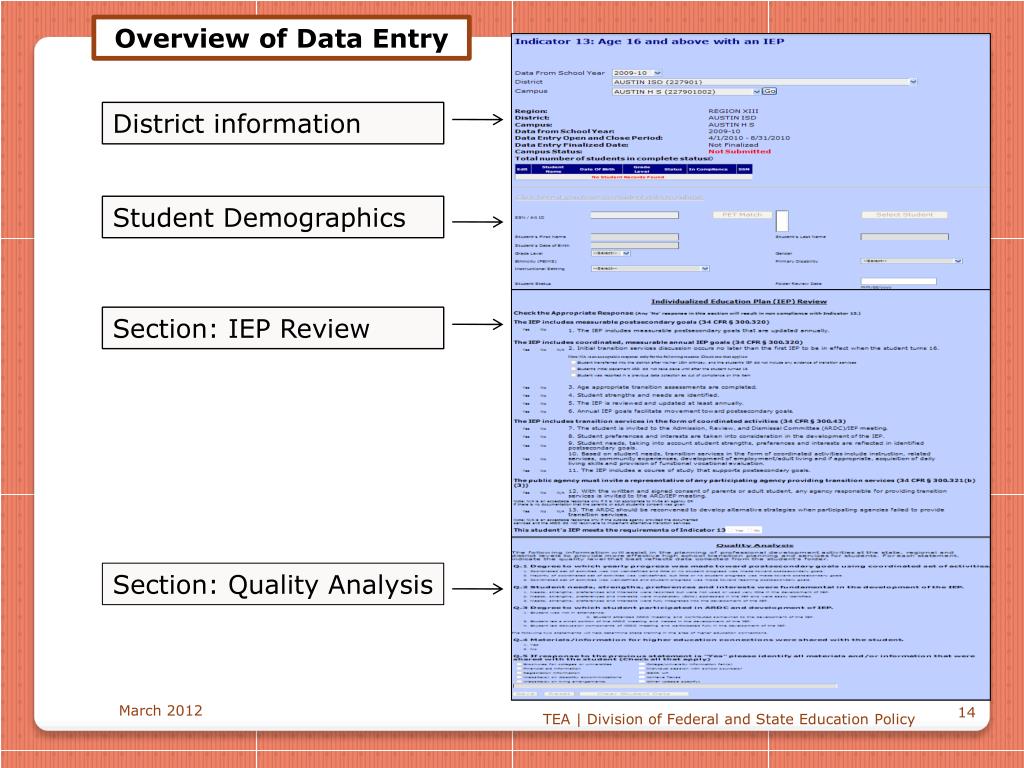Click the Go button beside Campus
The width and height of the screenshot is (1024, 768).
coord(769,91)
